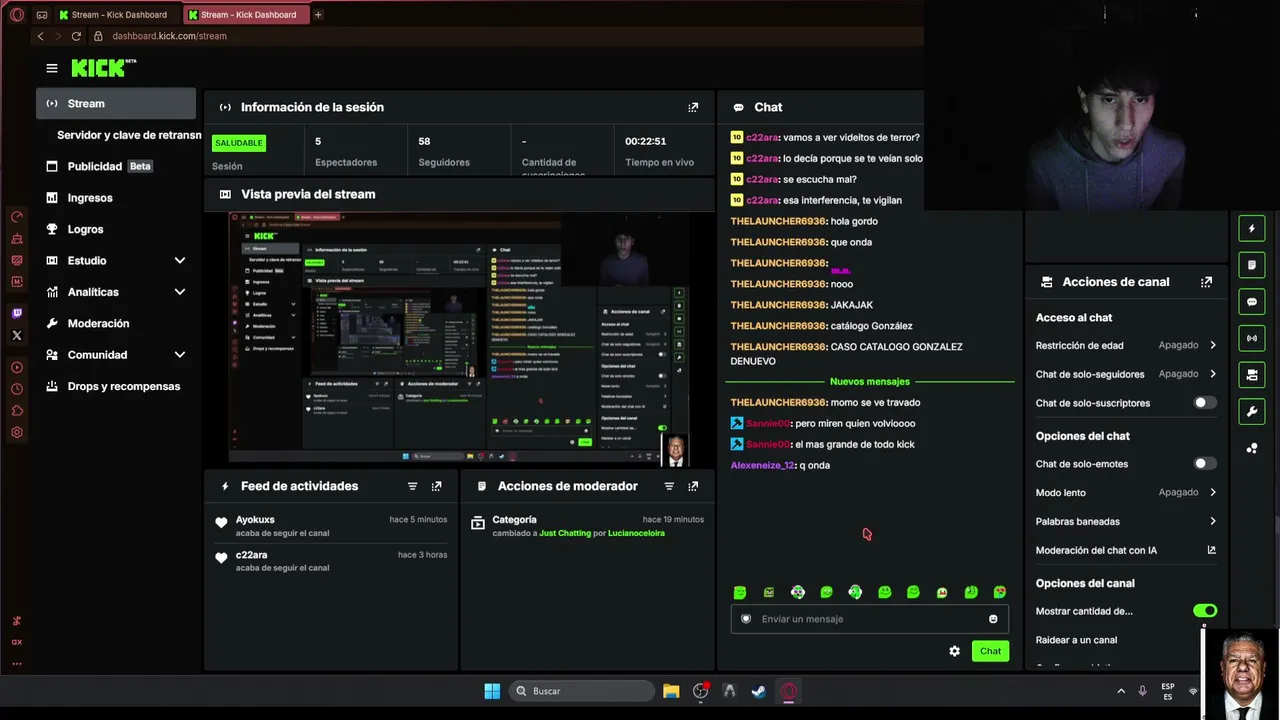This screenshot has height=720, width=1280.
Task: Click the SALUDABLE session status badge
Action: (239, 143)
